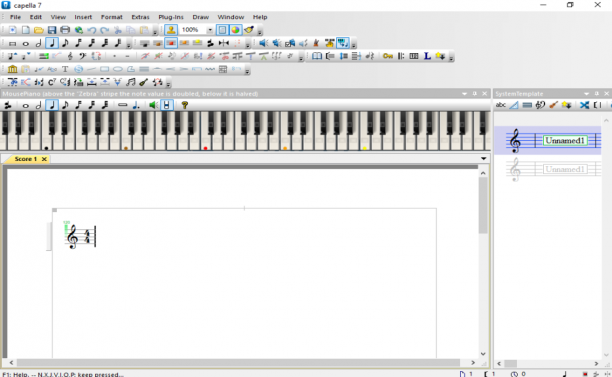Select sixteenth note value in main toolbar
This screenshot has height=377, width=612.
coord(78,43)
